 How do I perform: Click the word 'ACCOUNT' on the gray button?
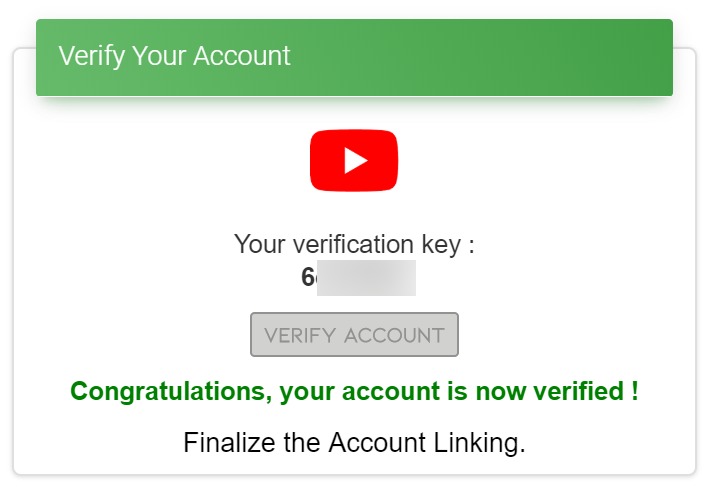pos(394,336)
